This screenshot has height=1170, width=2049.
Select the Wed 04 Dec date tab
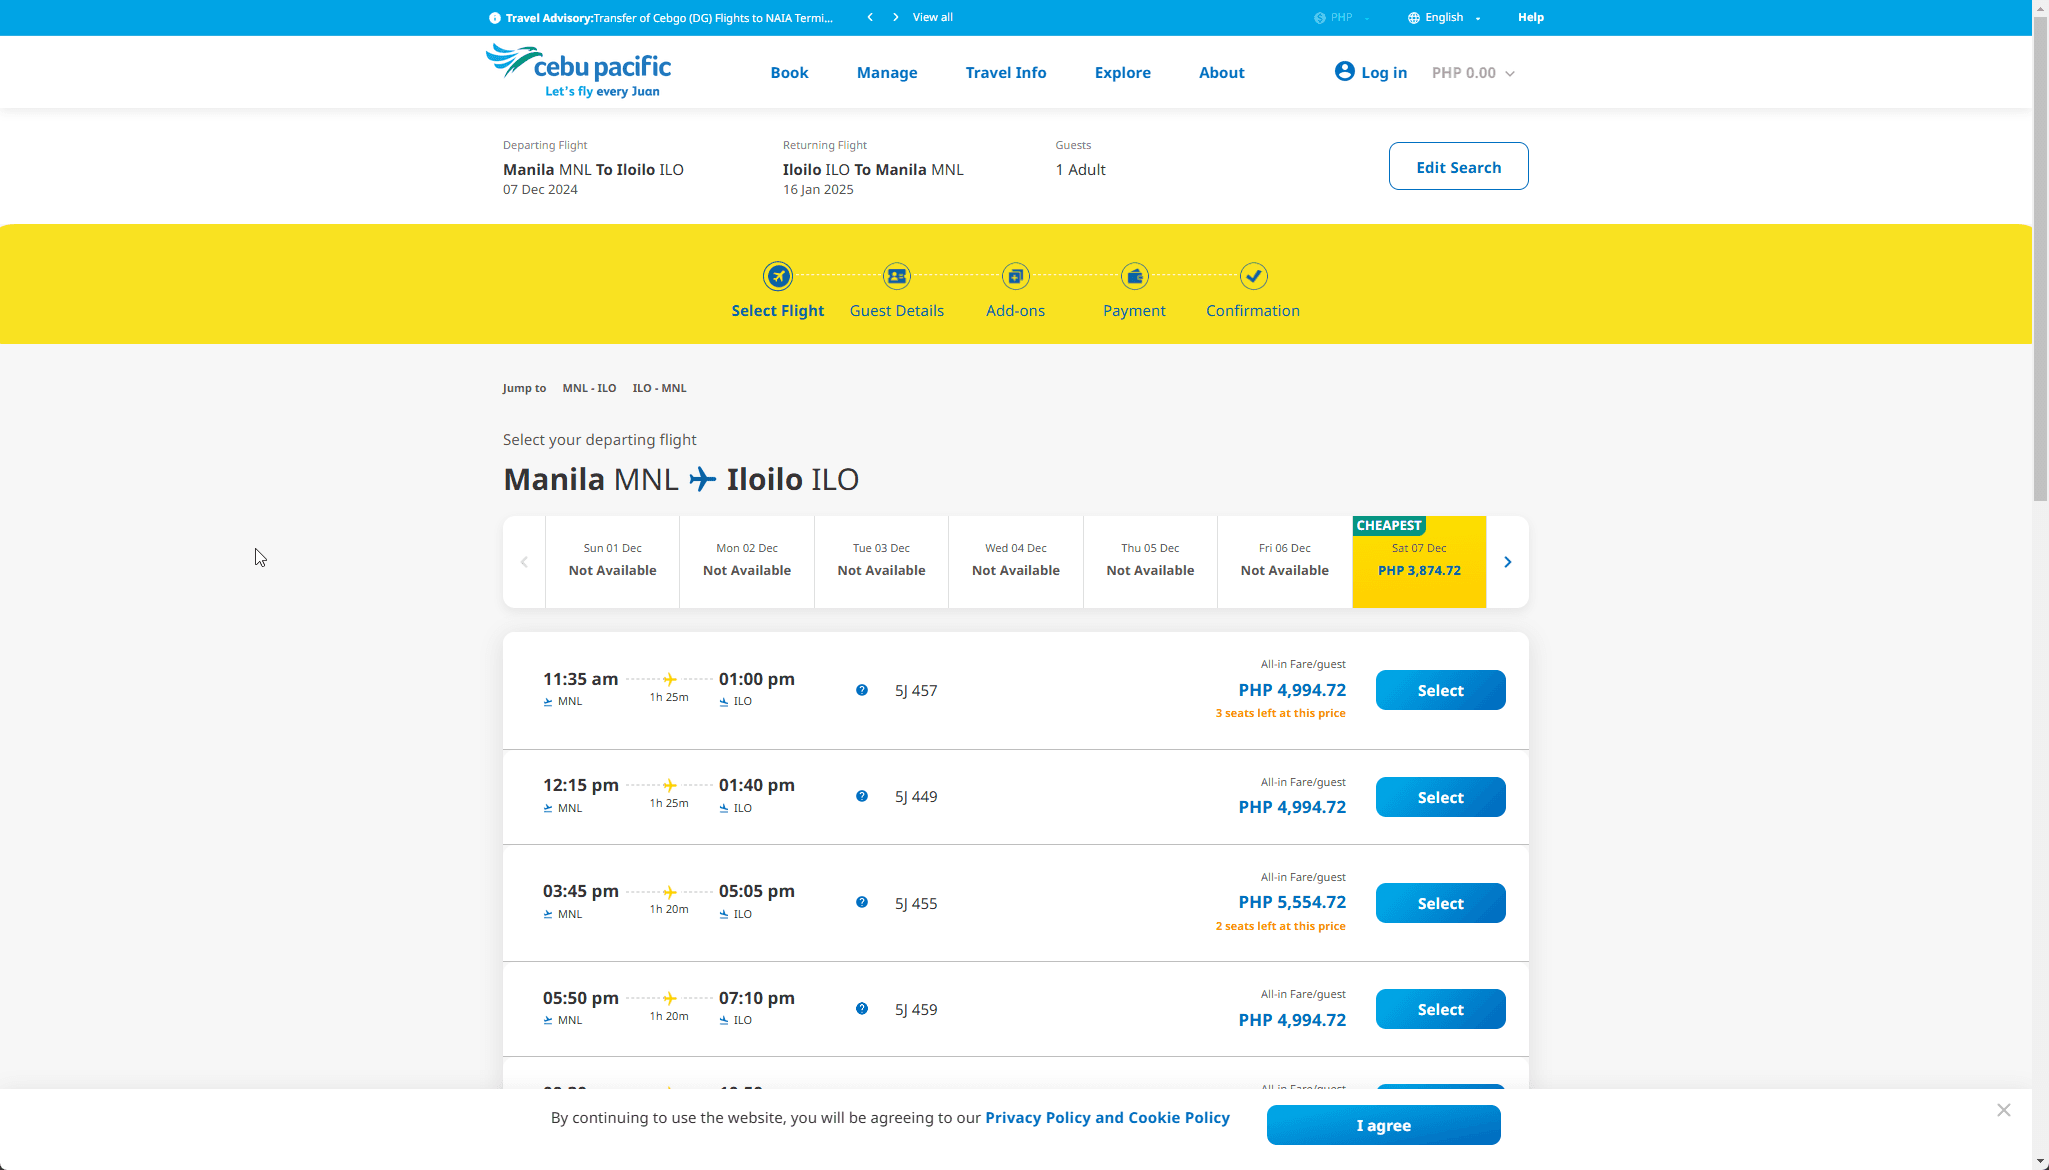[x=1015, y=562]
